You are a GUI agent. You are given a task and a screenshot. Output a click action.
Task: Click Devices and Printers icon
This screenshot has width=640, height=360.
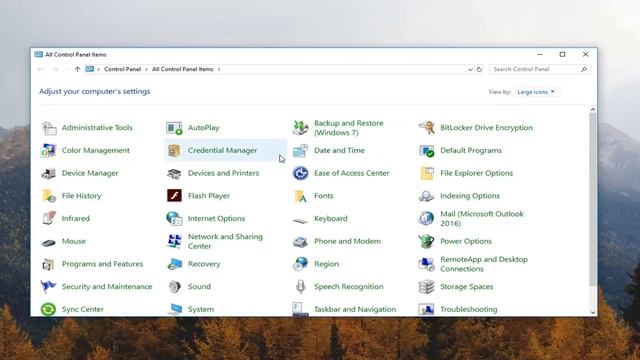click(174, 173)
